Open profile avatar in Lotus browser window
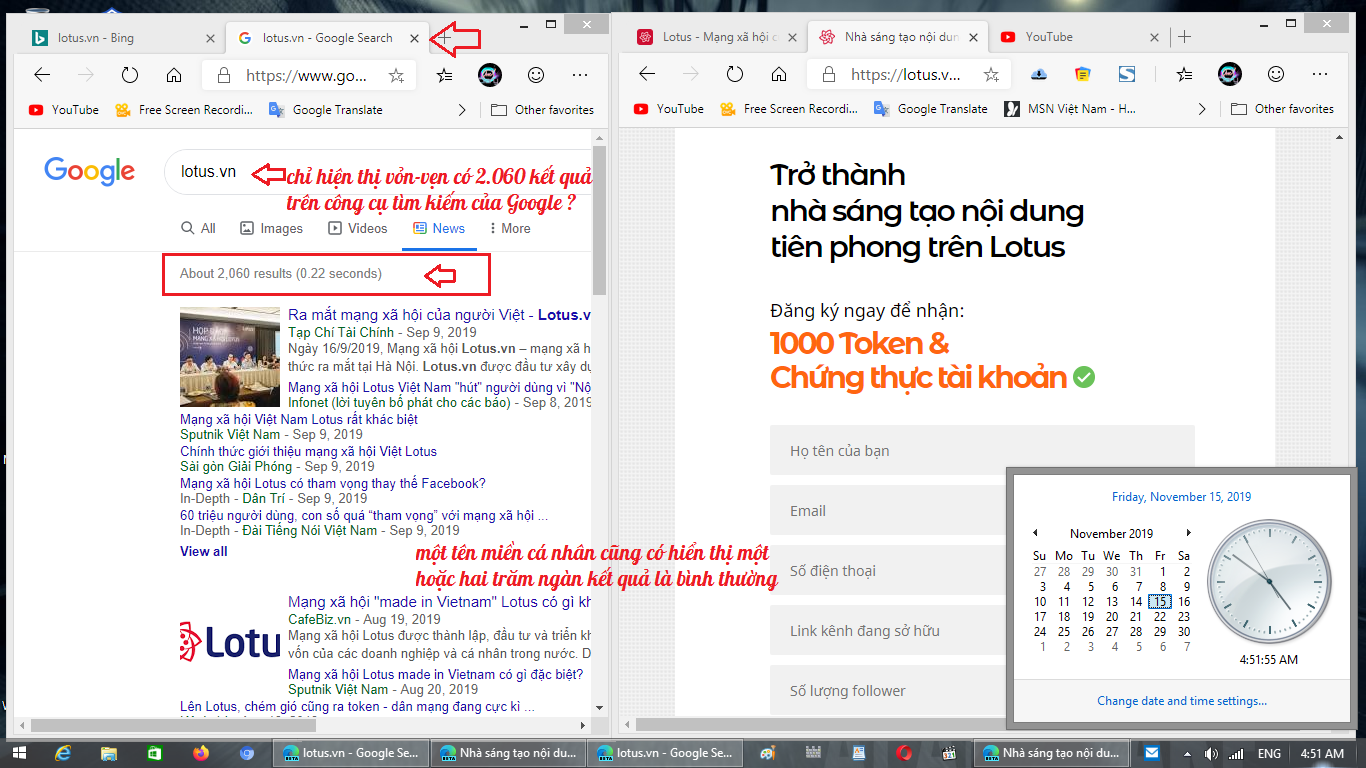This screenshot has width=1366, height=768. (1229, 73)
